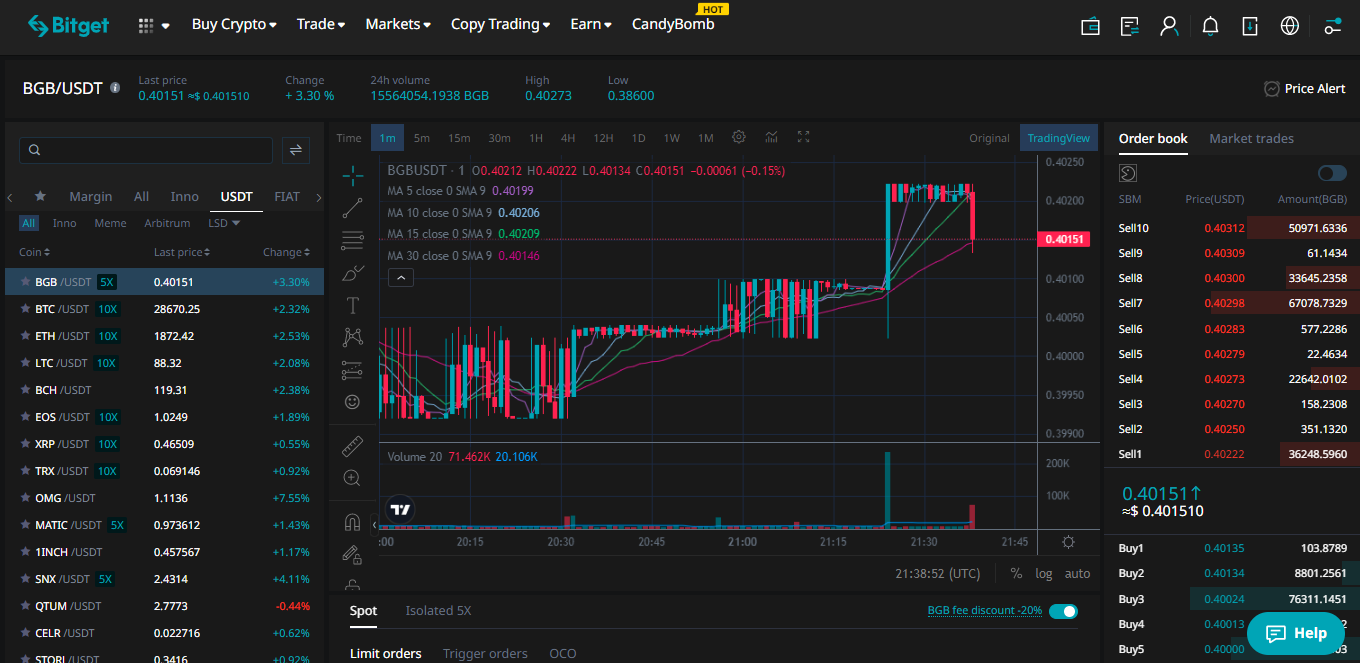This screenshot has width=1360, height=663.
Task: Select the ruler measure tool
Action: click(352, 446)
